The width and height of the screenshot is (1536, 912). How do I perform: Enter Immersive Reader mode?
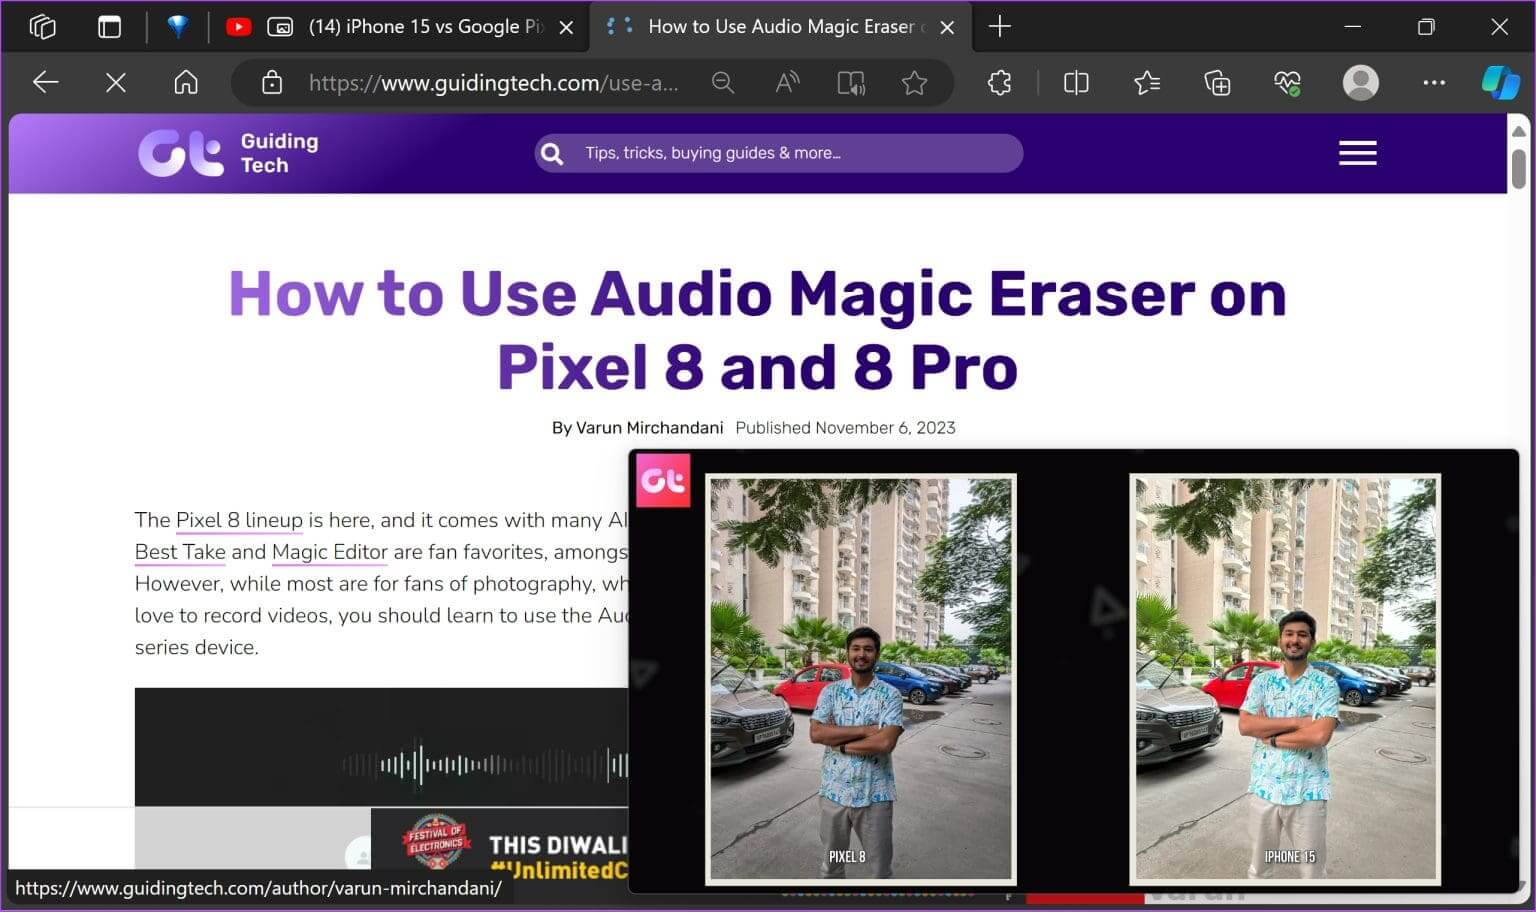(851, 83)
